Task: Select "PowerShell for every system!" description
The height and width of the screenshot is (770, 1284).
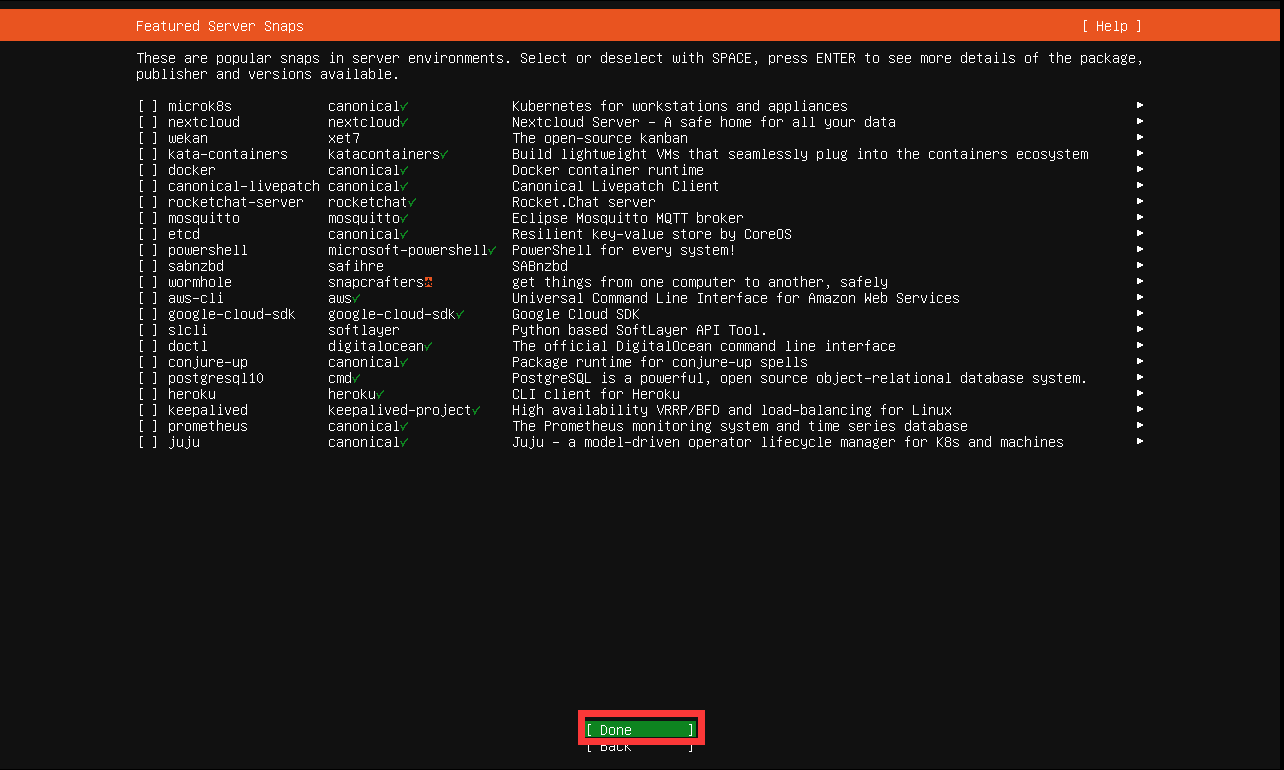Action: click(x=624, y=250)
